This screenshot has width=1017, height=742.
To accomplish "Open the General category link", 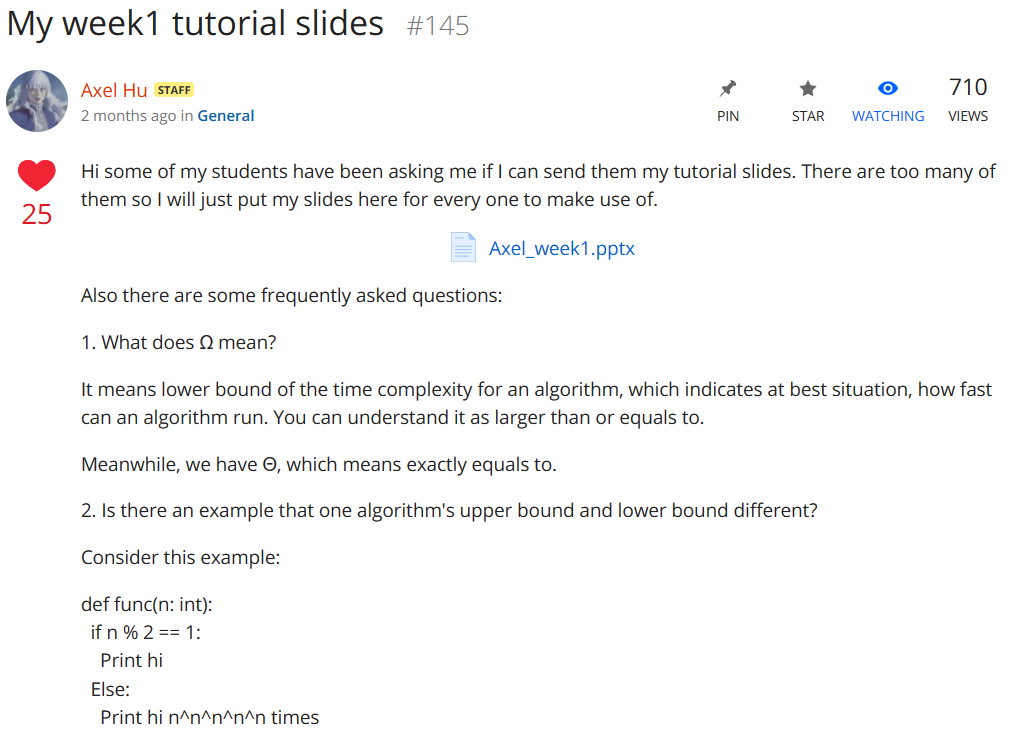I will pos(226,115).
